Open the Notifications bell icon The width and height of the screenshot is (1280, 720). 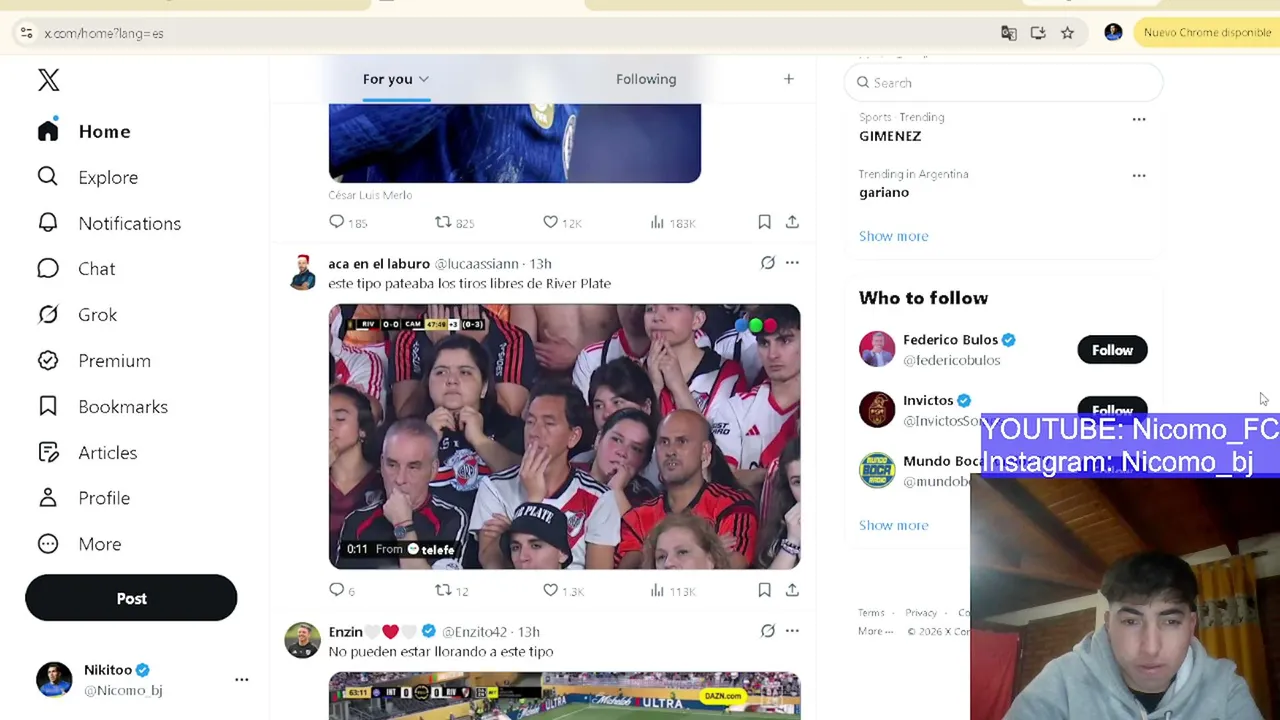coord(48,223)
